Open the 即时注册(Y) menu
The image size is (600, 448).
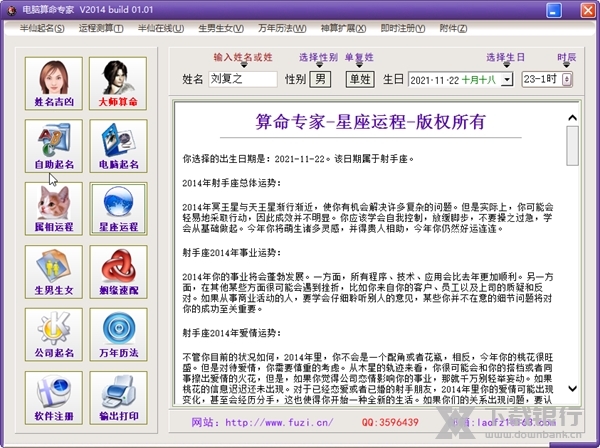pos(403,28)
